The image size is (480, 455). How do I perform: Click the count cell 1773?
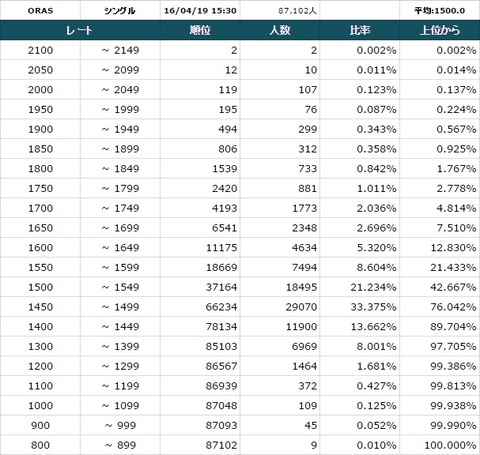pyautogui.click(x=280, y=208)
